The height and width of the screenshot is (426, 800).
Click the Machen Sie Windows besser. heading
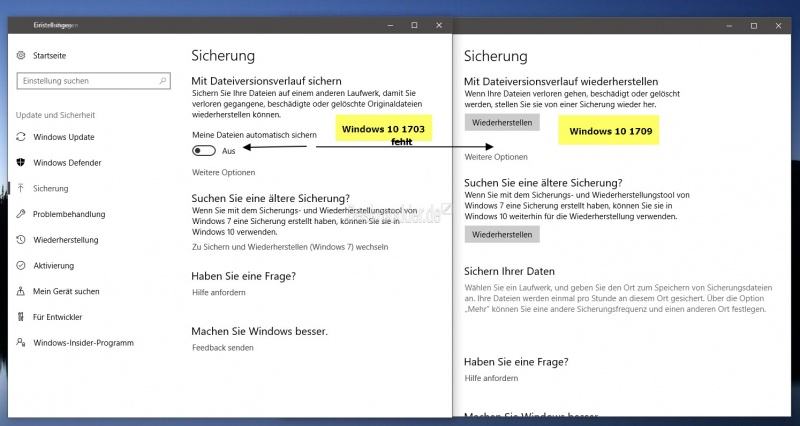259,332
